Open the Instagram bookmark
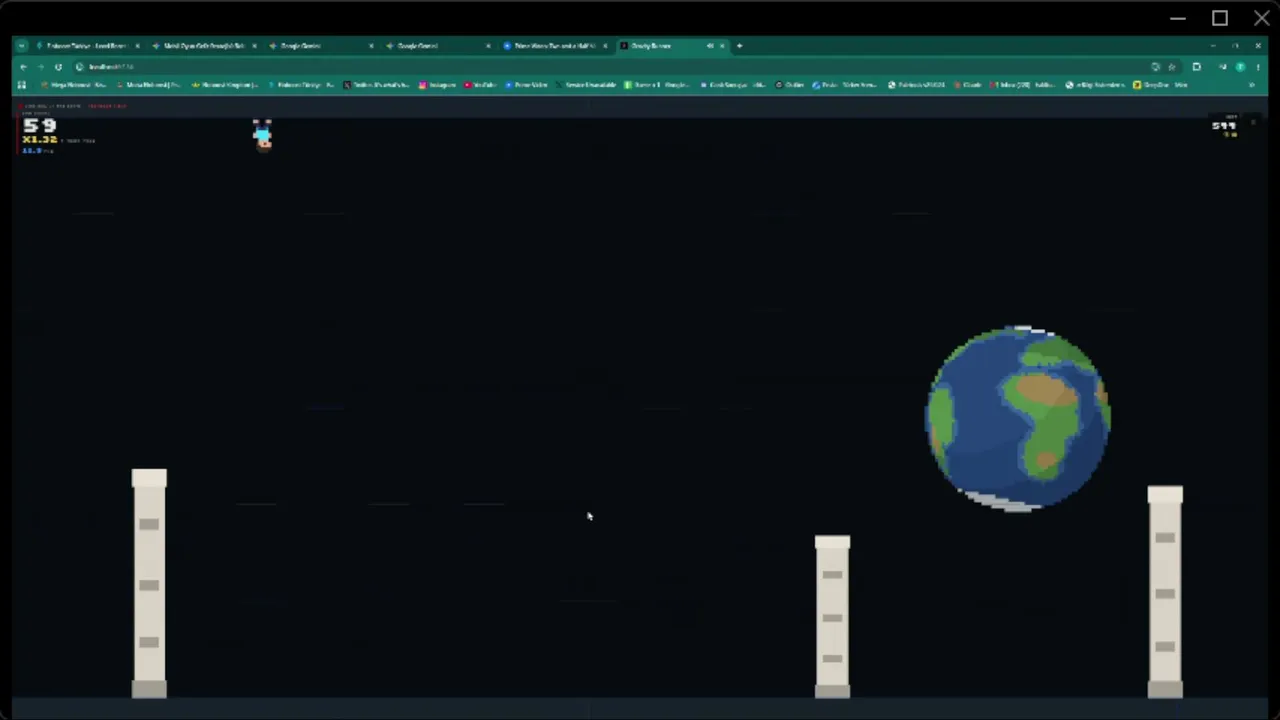This screenshot has height=720, width=1280. click(x=437, y=85)
